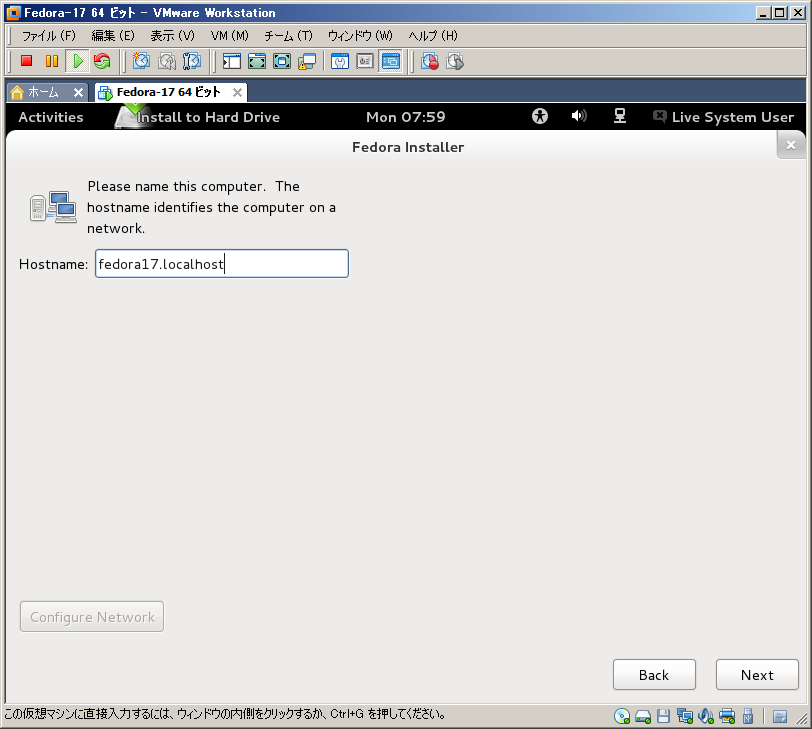The image size is (812, 729).
Task: Click the GNOME network status icon
Action: 620,116
